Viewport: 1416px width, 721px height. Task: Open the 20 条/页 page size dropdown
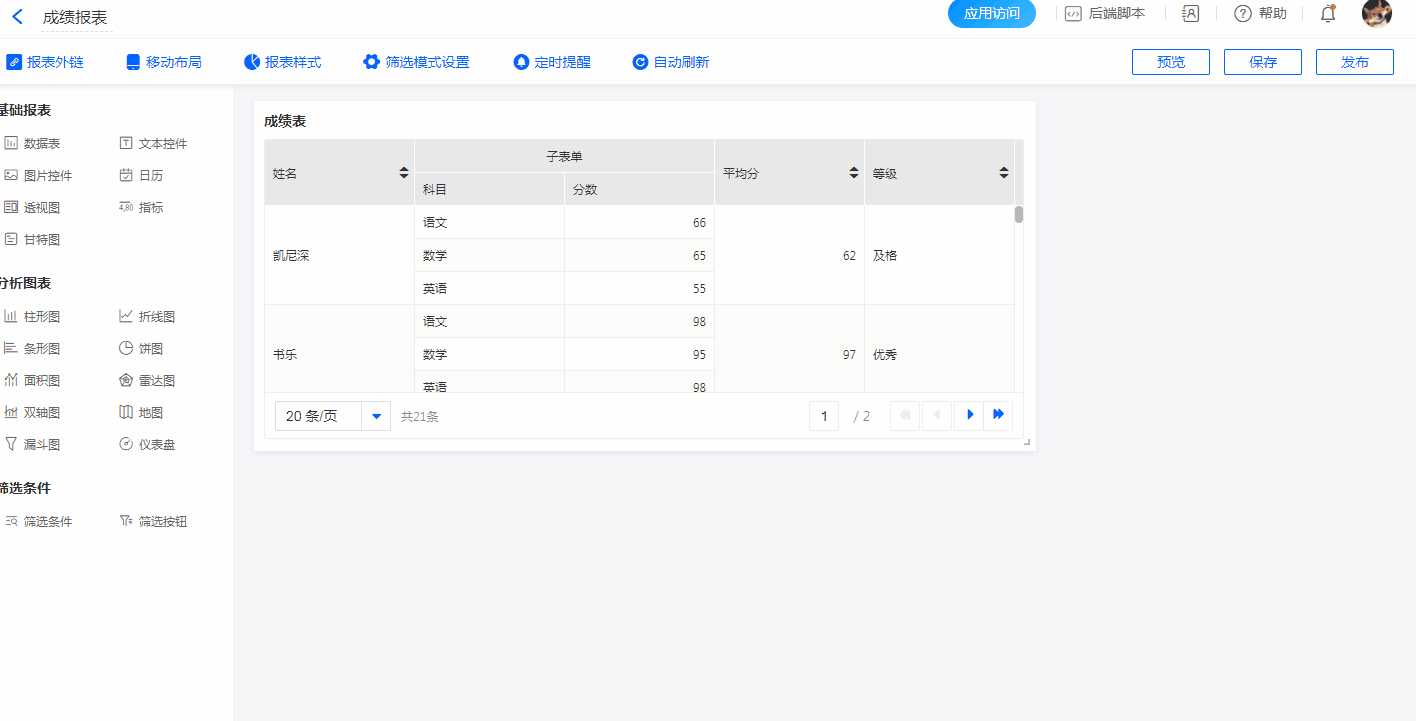(x=377, y=416)
